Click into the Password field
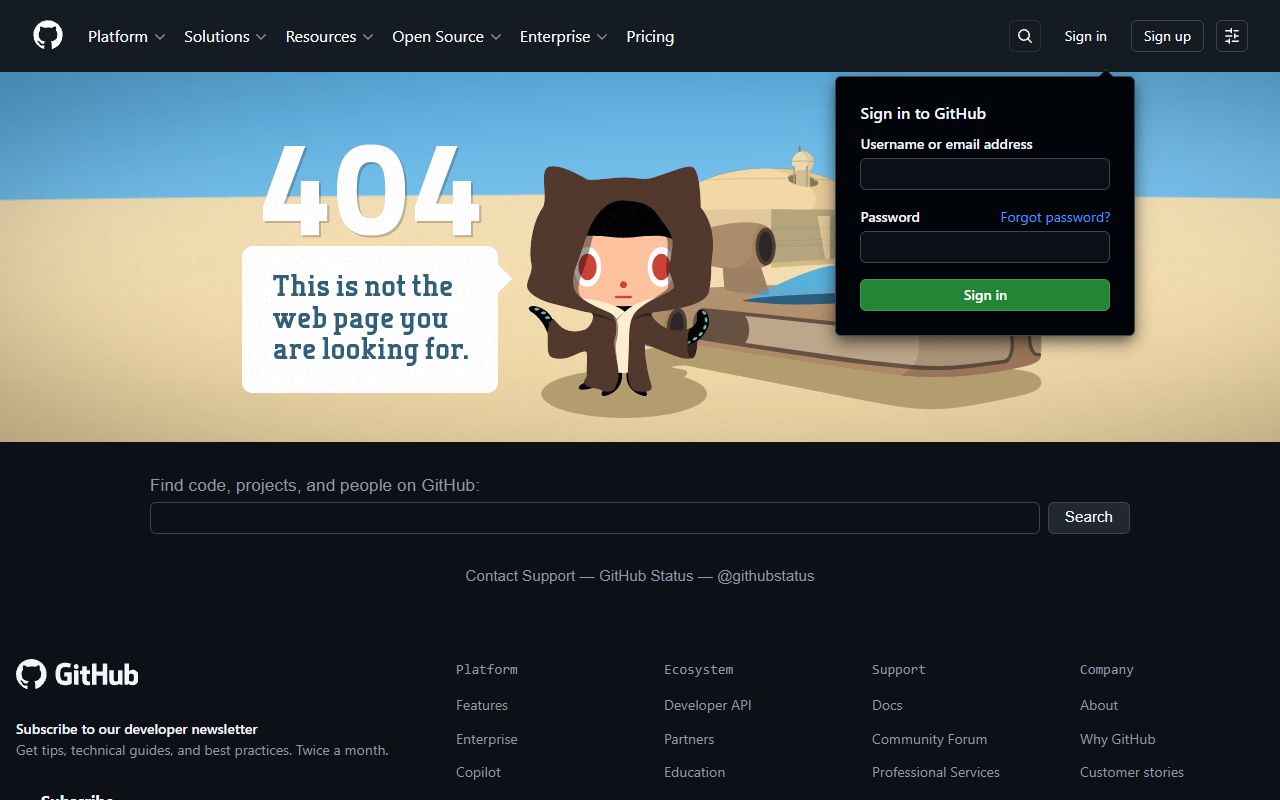 (x=984, y=247)
